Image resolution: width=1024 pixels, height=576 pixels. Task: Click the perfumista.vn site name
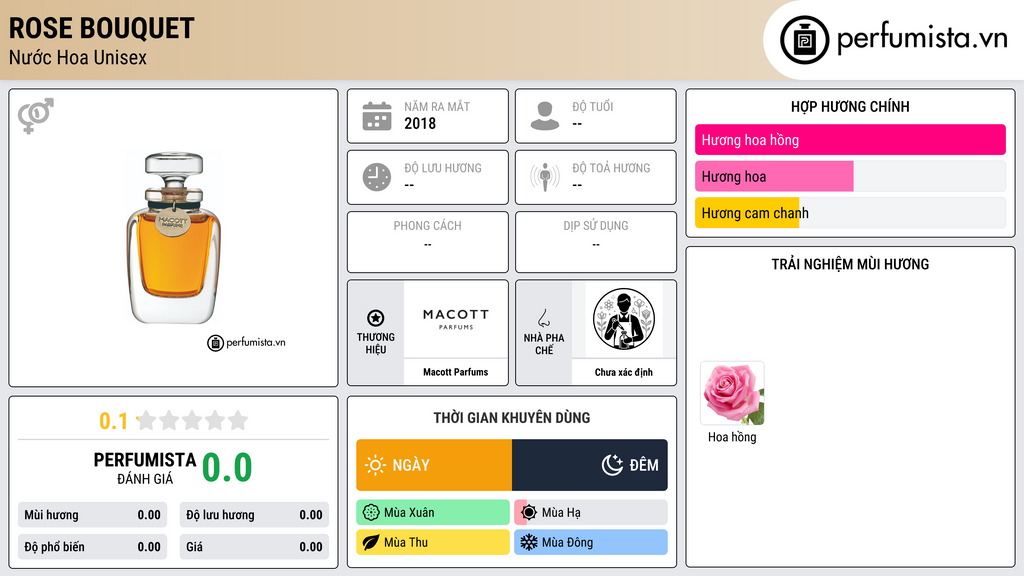pyautogui.click(x=922, y=38)
